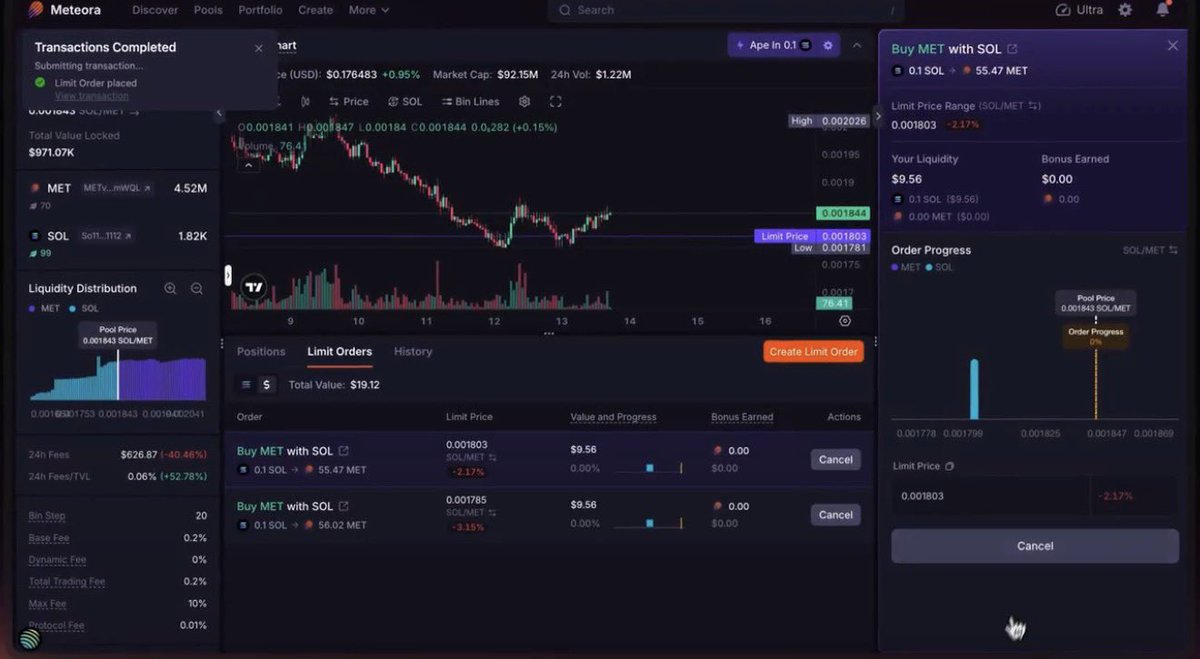The image size is (1200, 659).
Task: Switch chart denomination to SOL
Action: click(x=405, y=102)
